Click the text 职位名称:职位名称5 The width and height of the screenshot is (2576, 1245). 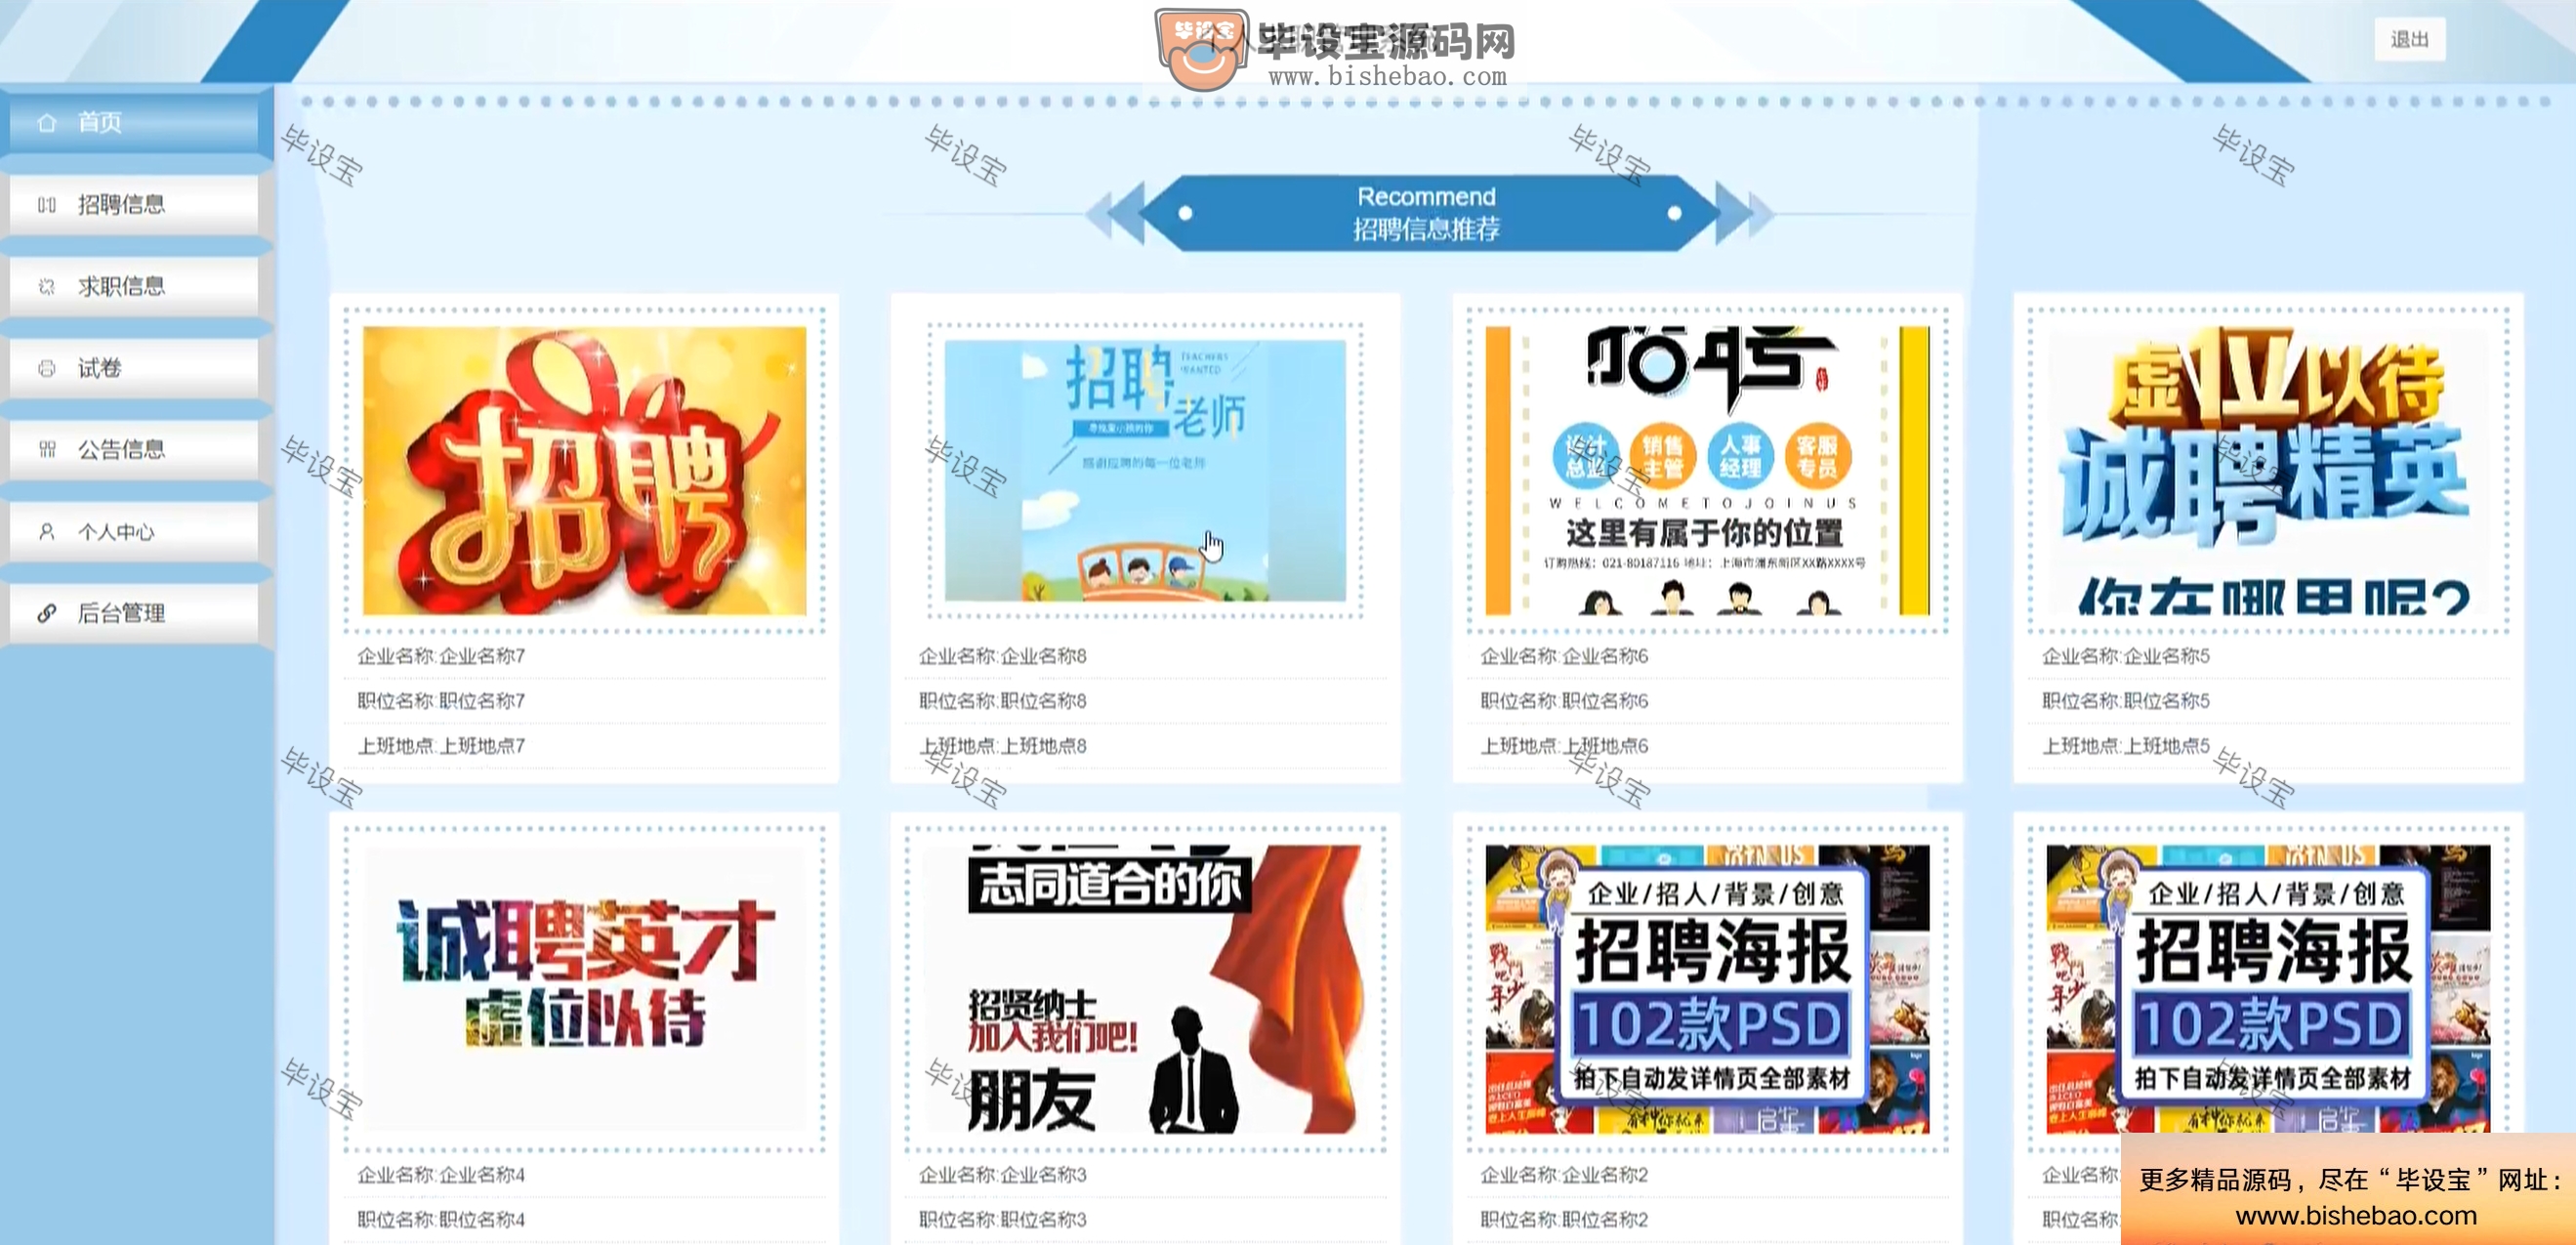(2126, 701)
